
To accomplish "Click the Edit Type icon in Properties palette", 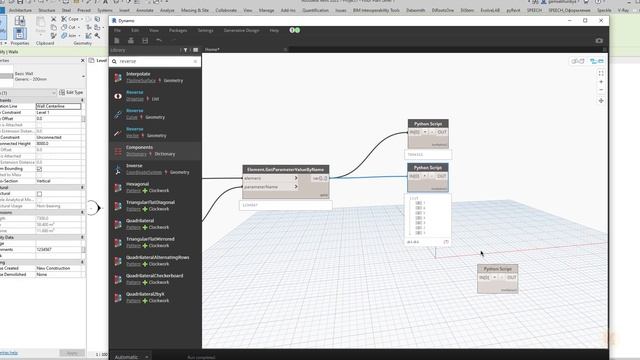I will pyautogui.click(x=71, y=93).
